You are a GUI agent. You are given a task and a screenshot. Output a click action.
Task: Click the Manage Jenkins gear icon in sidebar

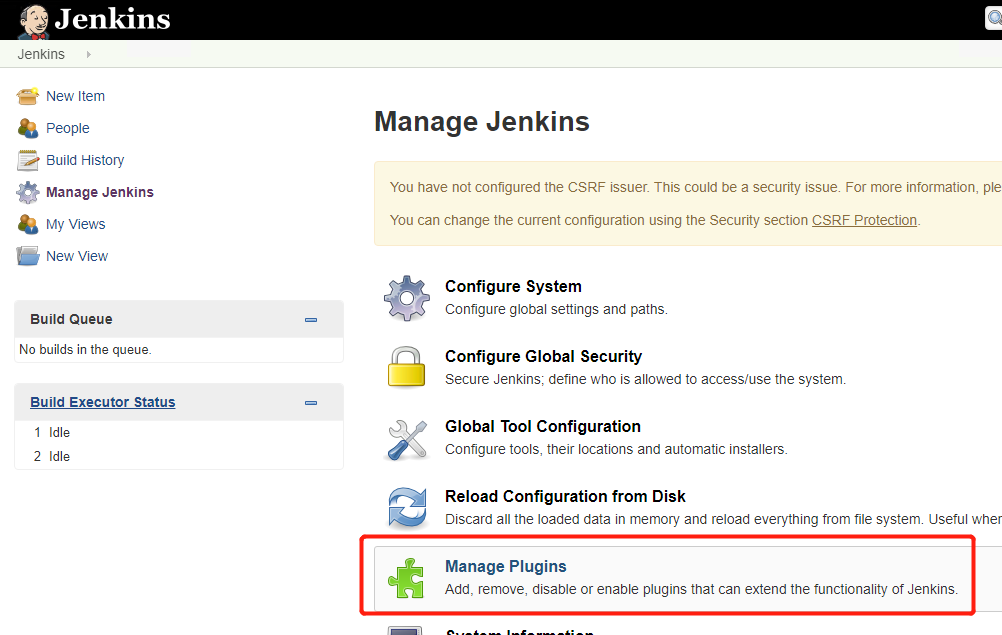pos(28,192)
